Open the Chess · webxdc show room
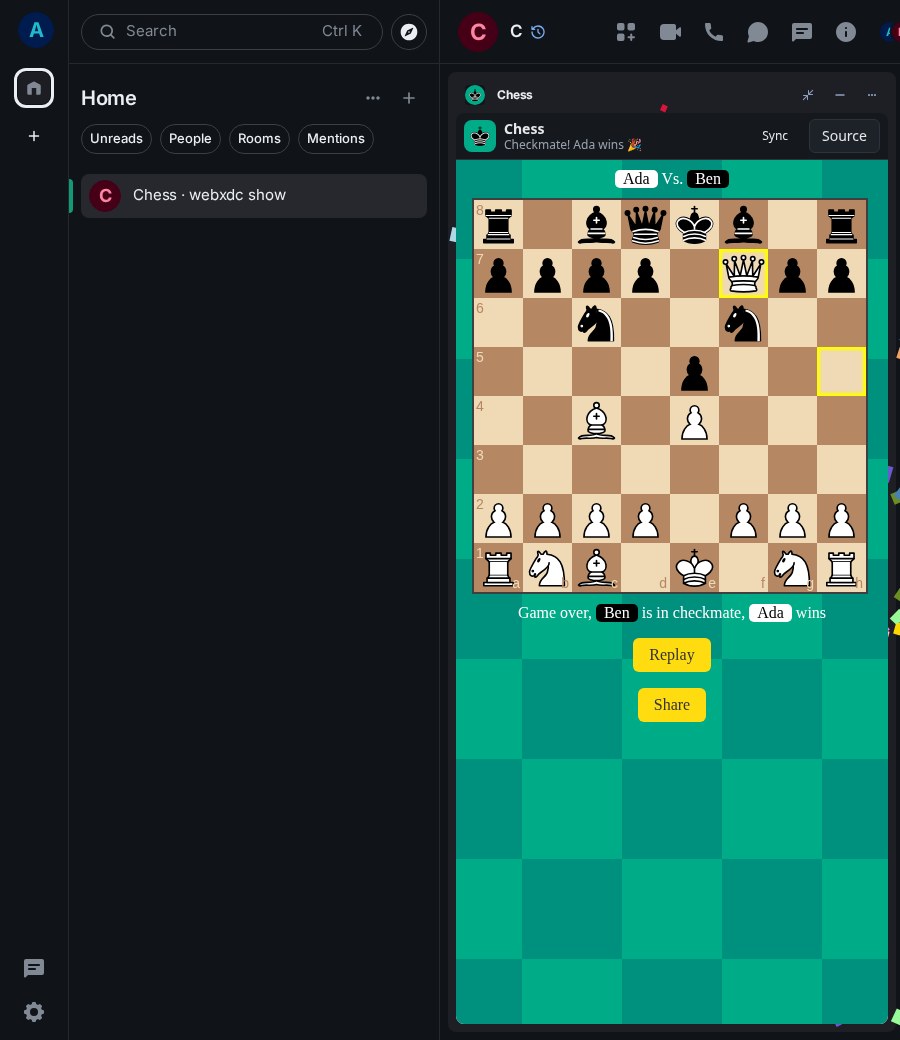The width and height of the screenshot is (900, 1040). point(253,196)
